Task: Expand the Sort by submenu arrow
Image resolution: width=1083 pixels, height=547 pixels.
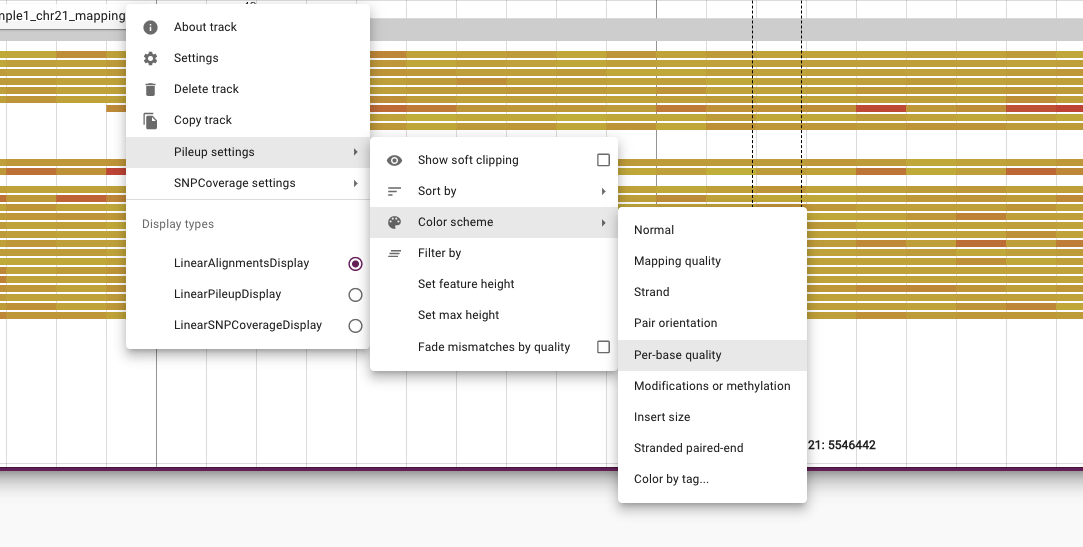Action: tap(603, 191)
